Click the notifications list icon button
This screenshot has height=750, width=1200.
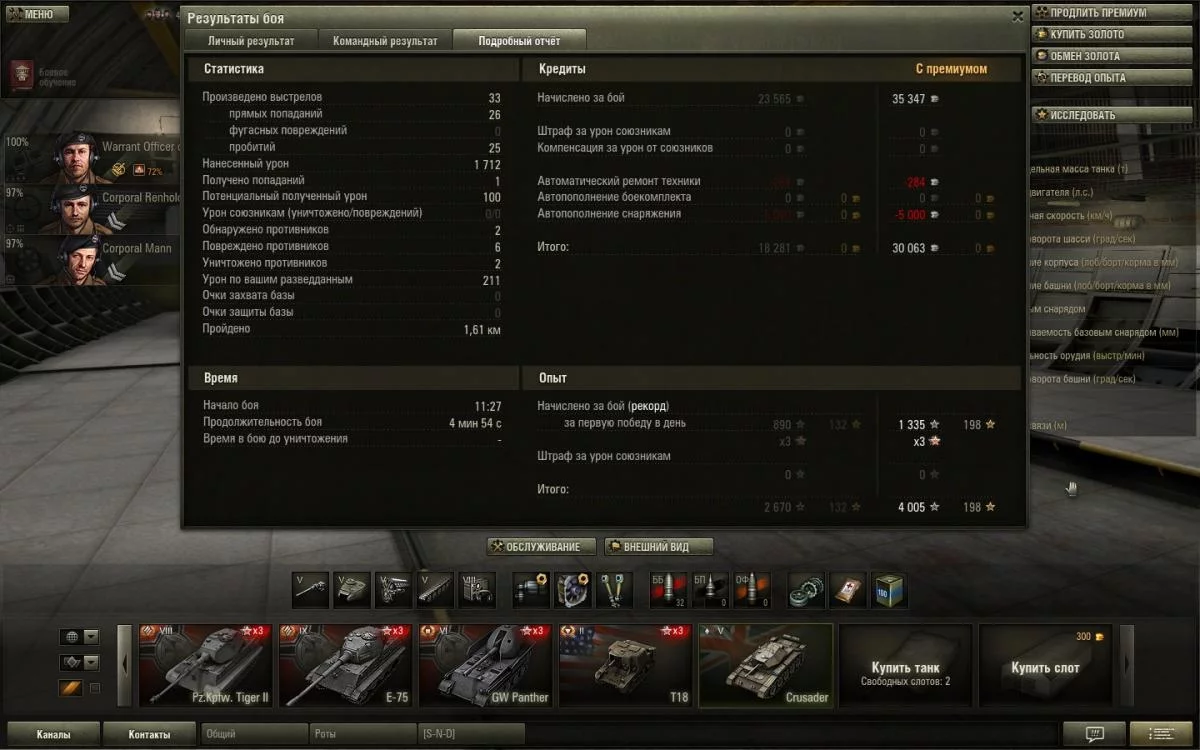click(1160, 734)
